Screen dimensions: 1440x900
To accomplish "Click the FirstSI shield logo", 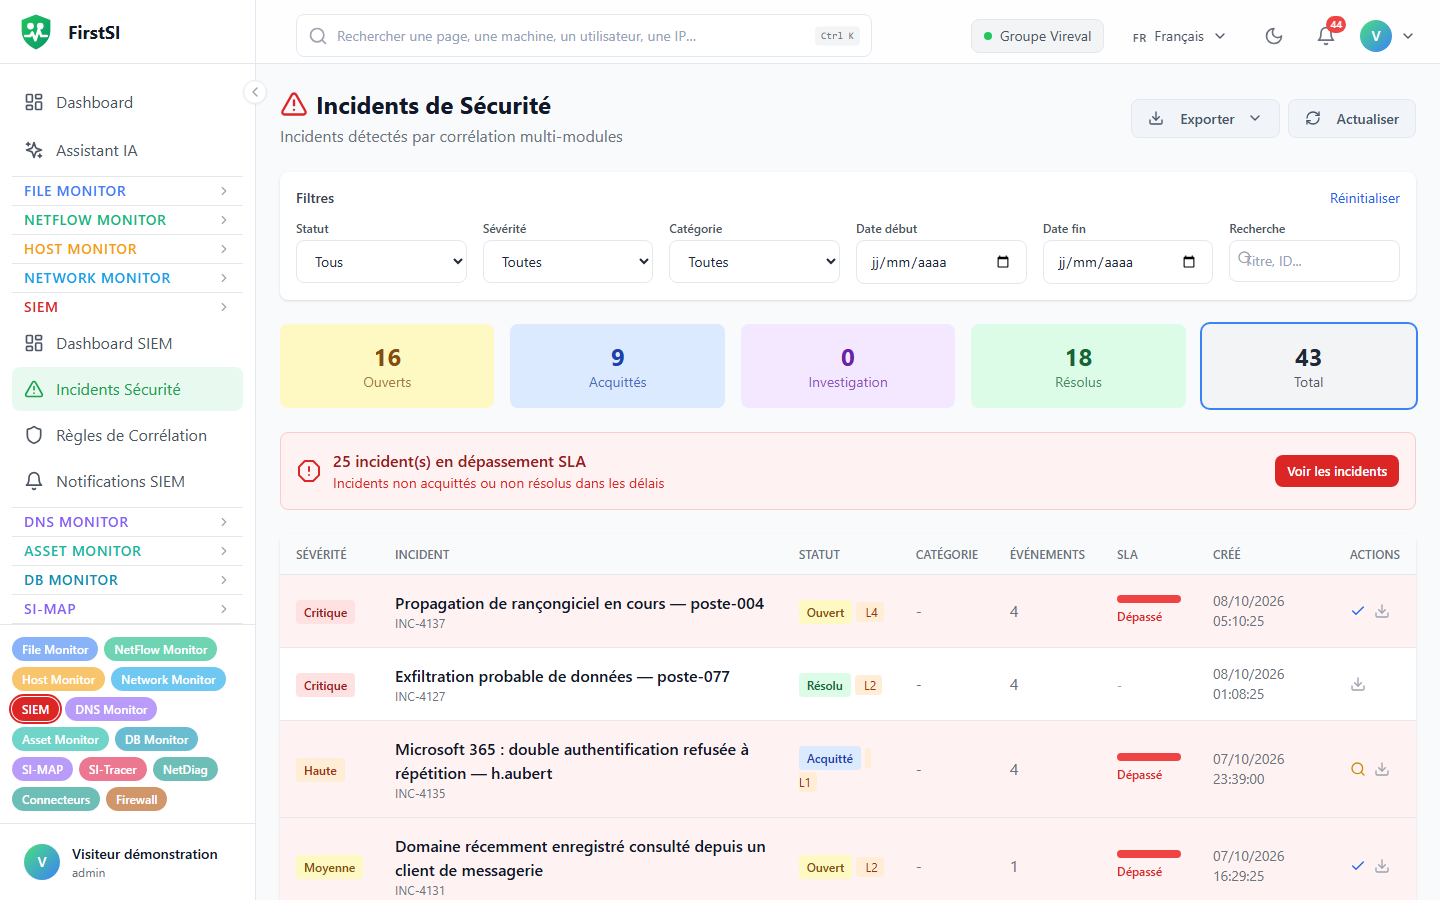I will (36, 32).
